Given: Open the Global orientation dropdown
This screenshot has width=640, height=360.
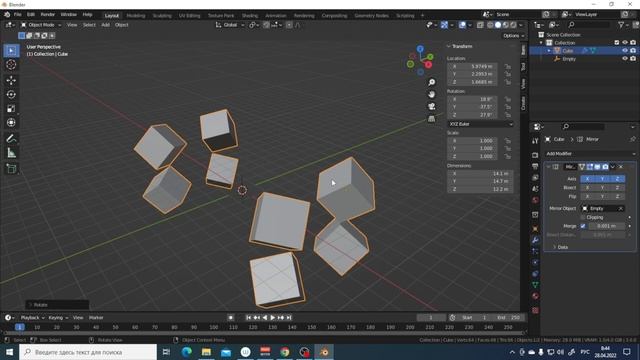Looking at the screenshot, I should pyautogui.click(x=230, y=25).
